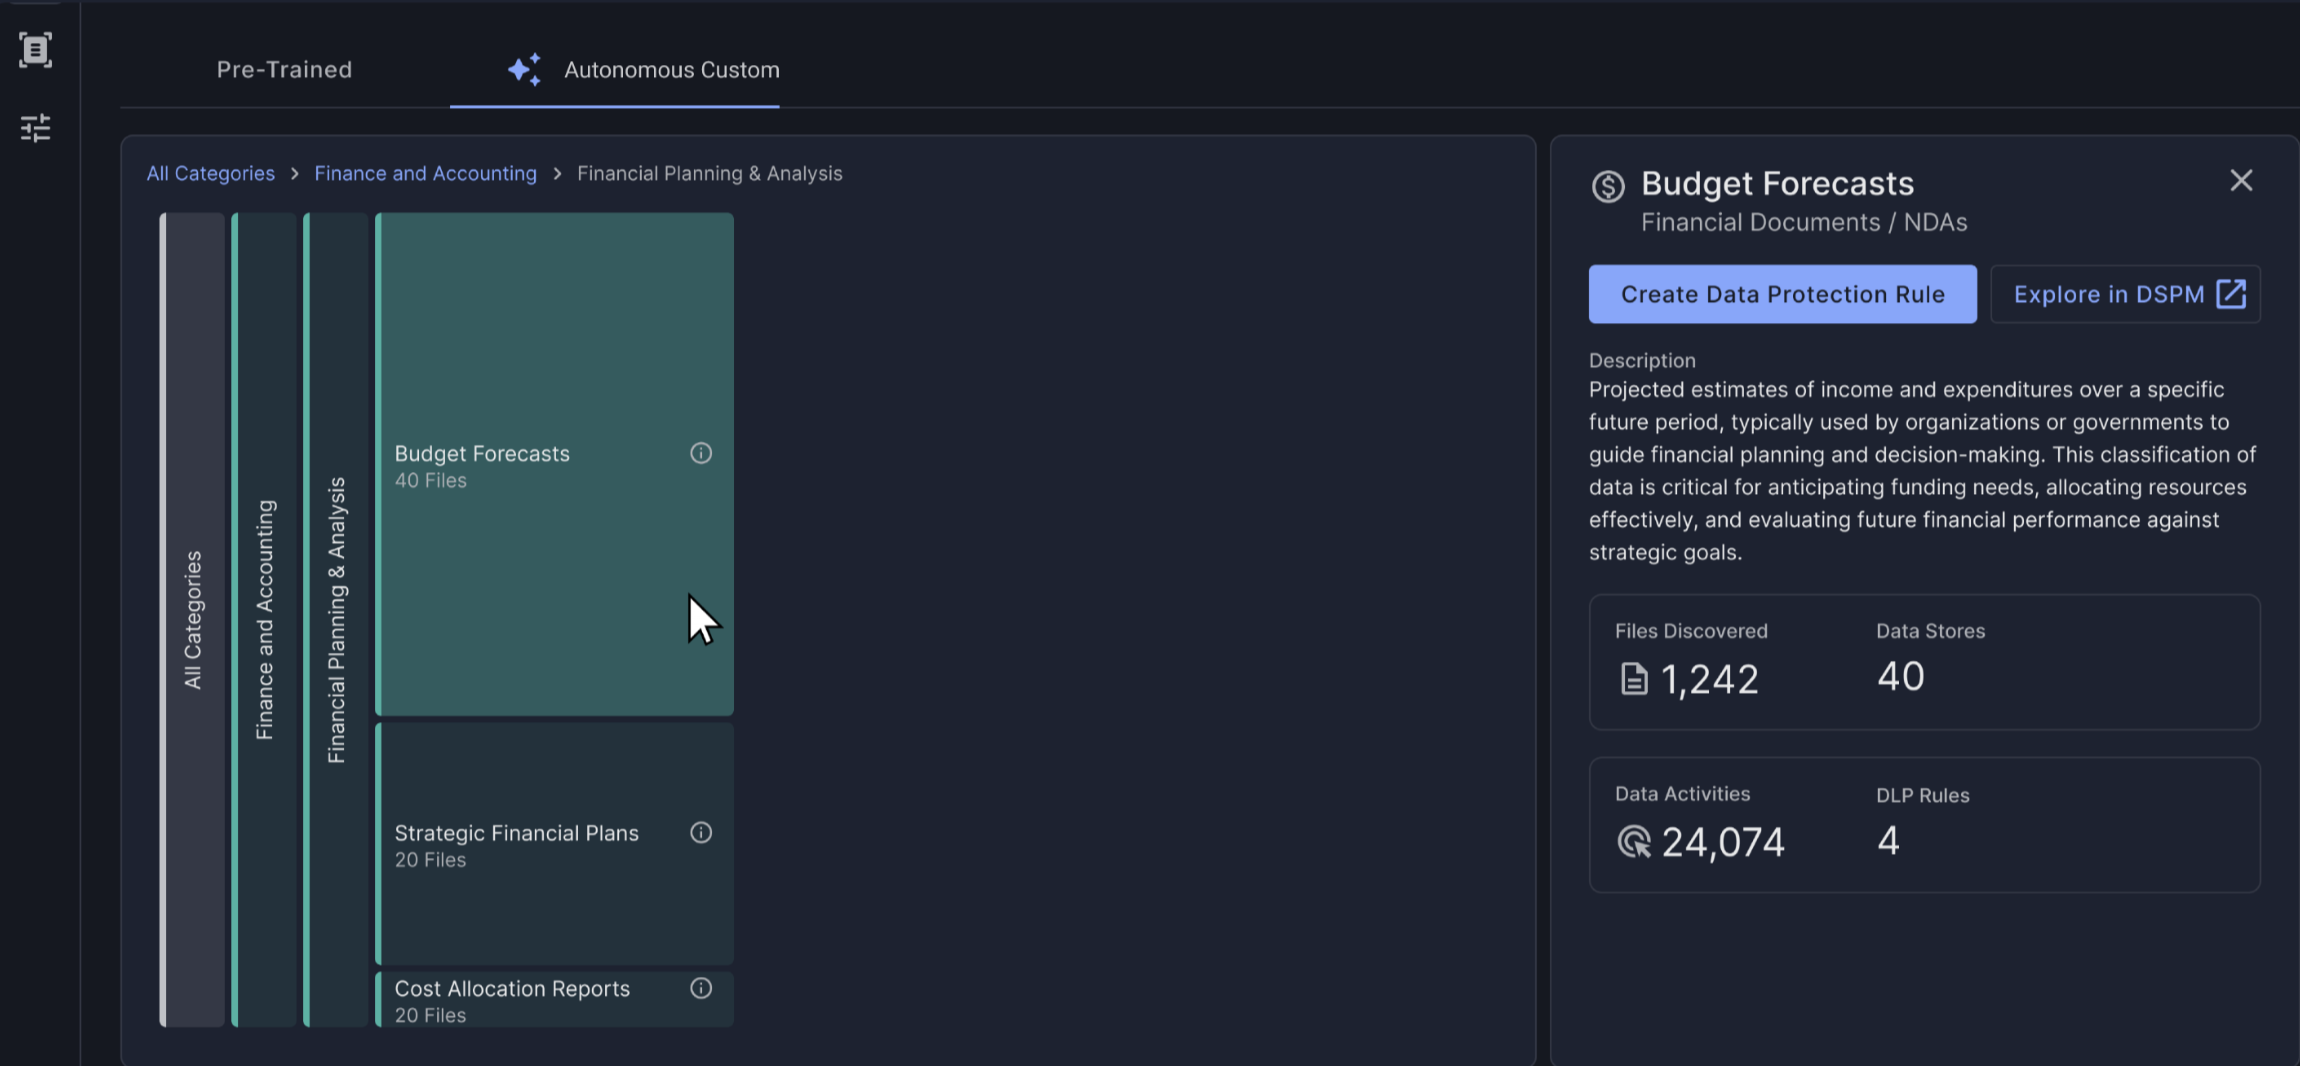The width and height of the screenshot is (2300, 1066).
Task: Switch to the Autonomous Custom tab
Action: (x=671, y=69)
